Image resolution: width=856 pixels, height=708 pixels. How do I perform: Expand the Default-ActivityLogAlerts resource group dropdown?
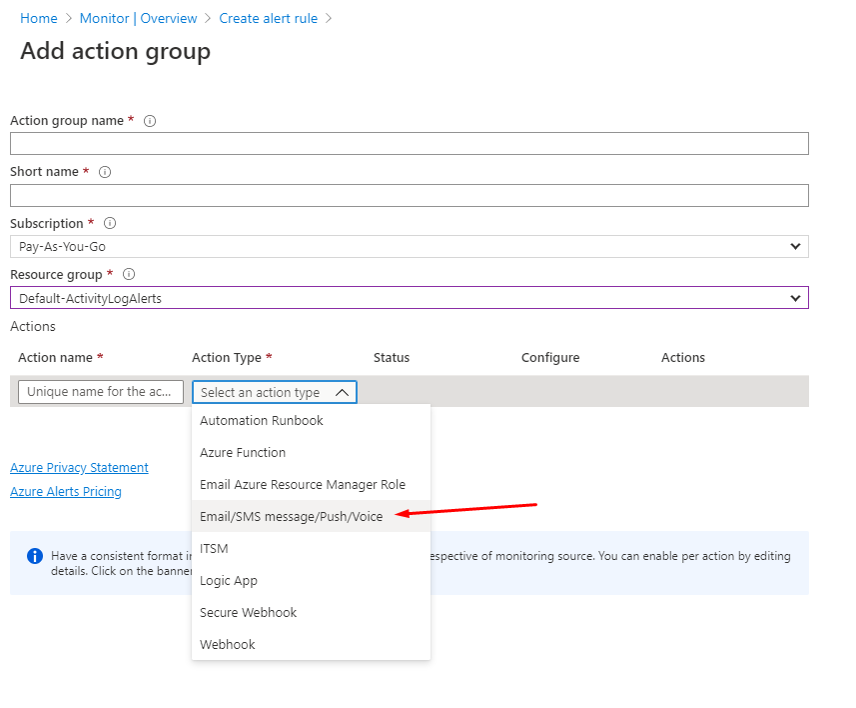409,298
